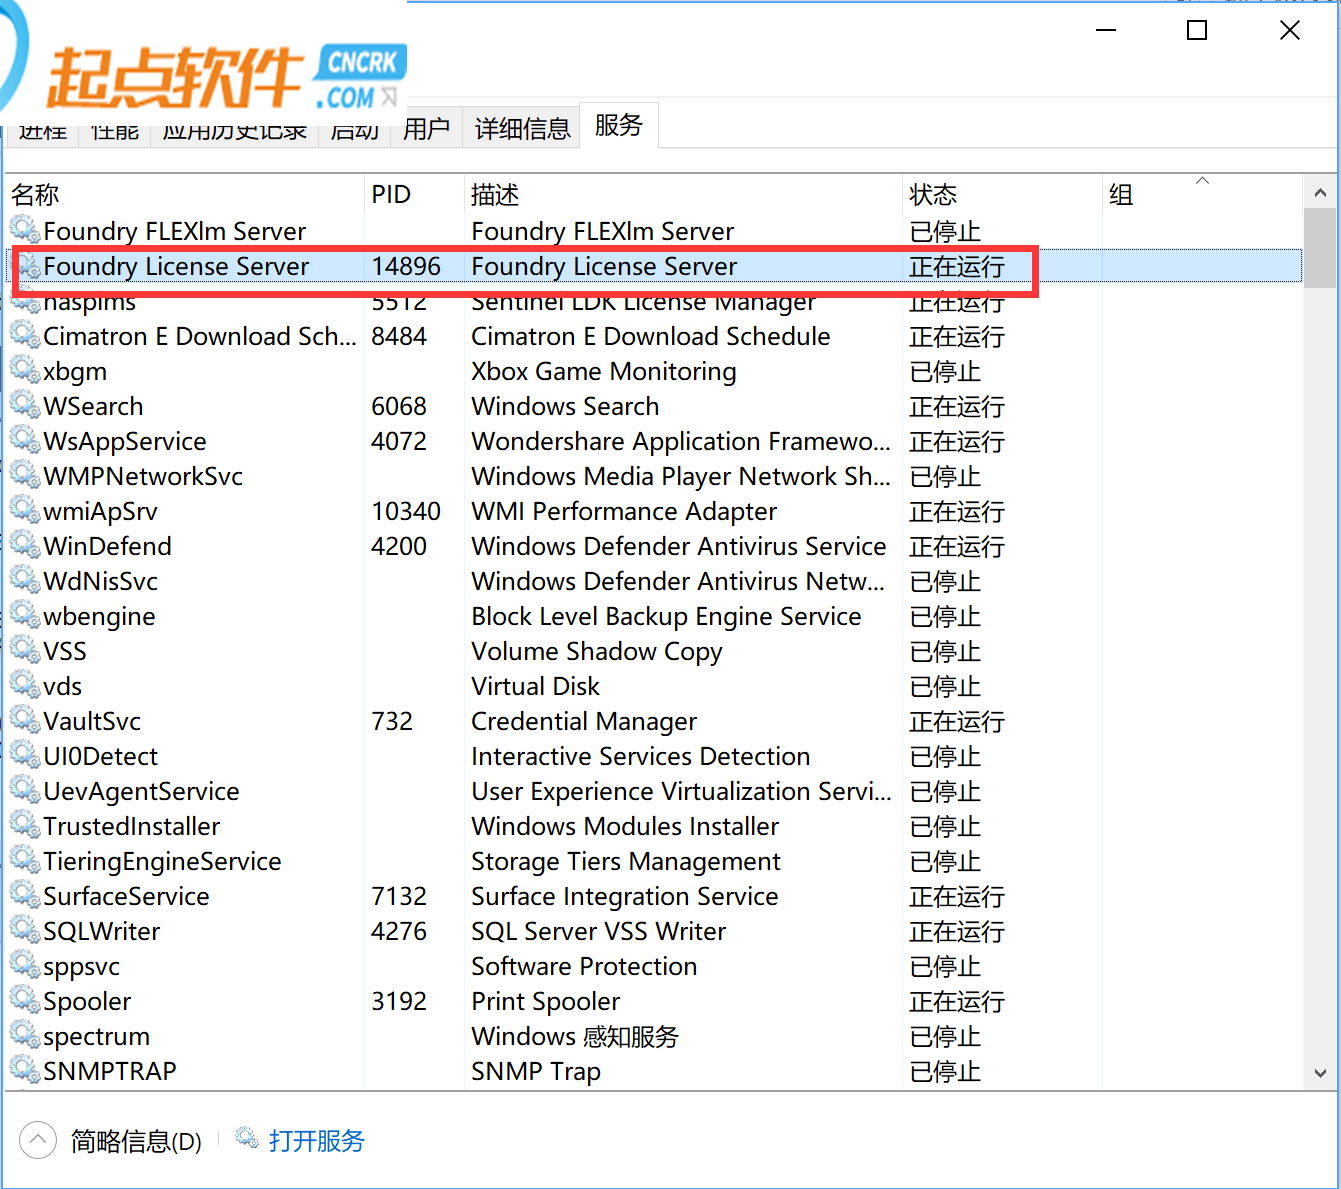This screenshot has width=1341, height=1189.
Task: Click service icon next to WSearch
Action: pos(25,405)
